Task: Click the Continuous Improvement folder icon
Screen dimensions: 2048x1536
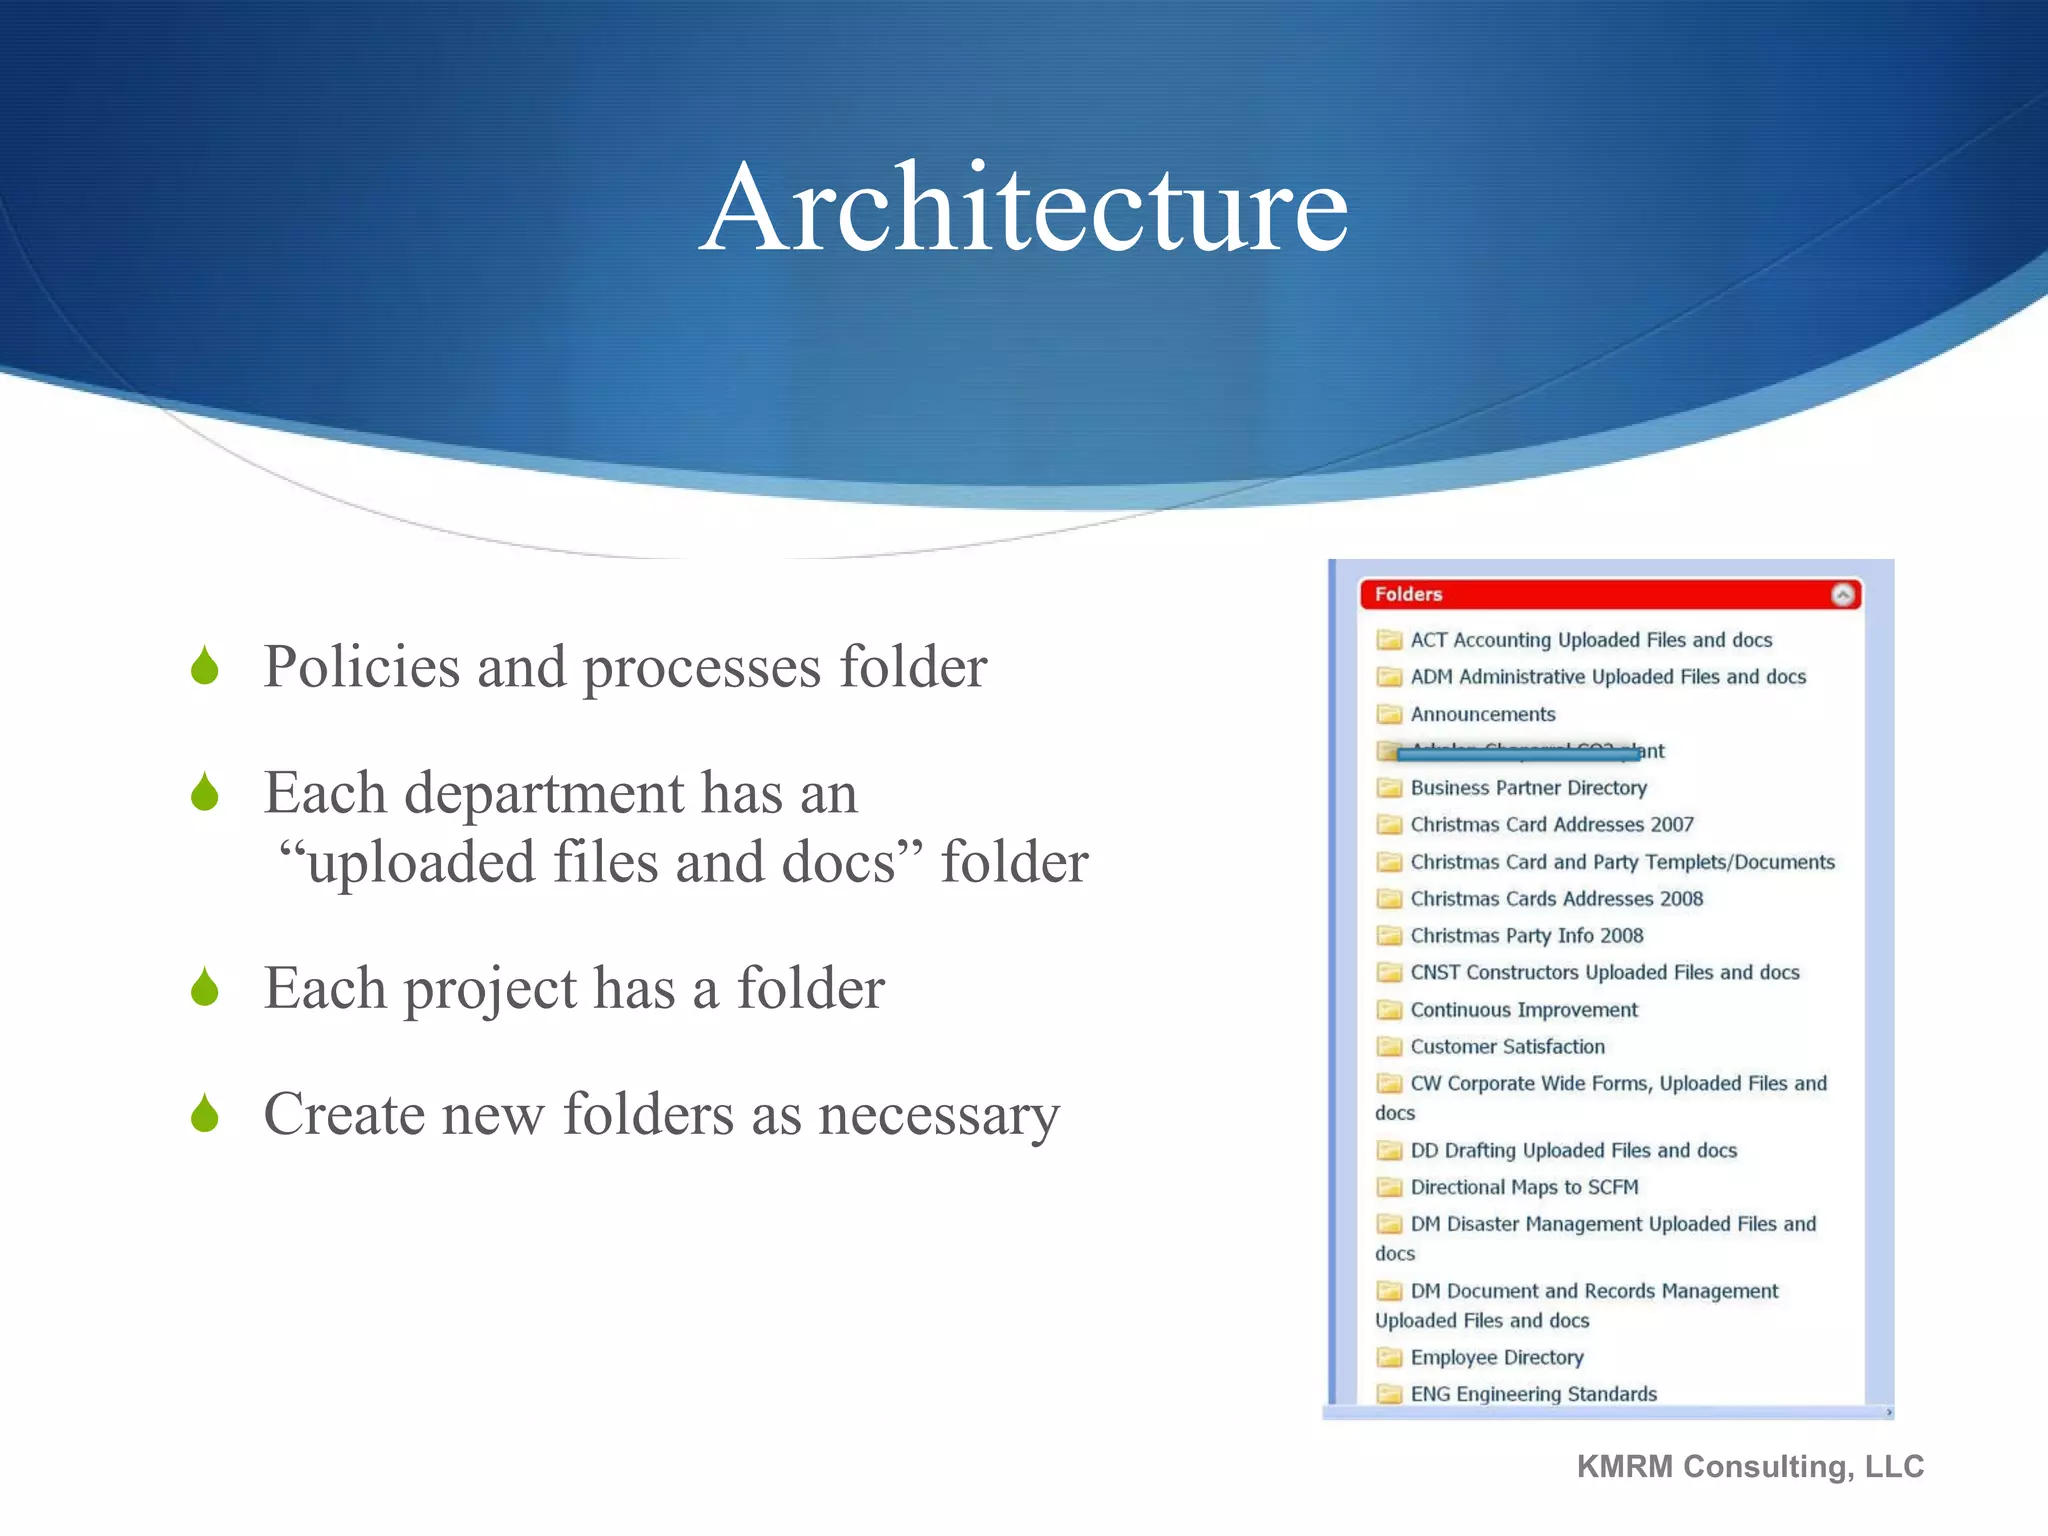Action: 1389,1009
